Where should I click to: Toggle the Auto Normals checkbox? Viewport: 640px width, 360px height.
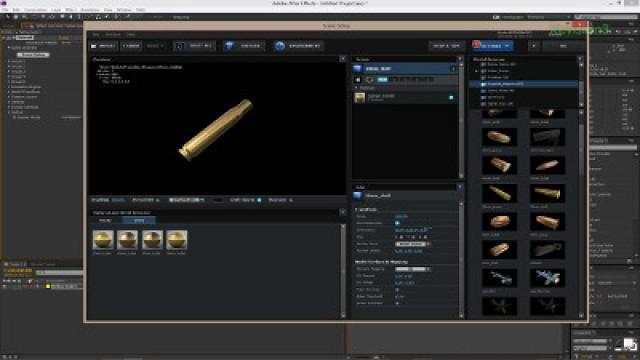click(397, 289)
